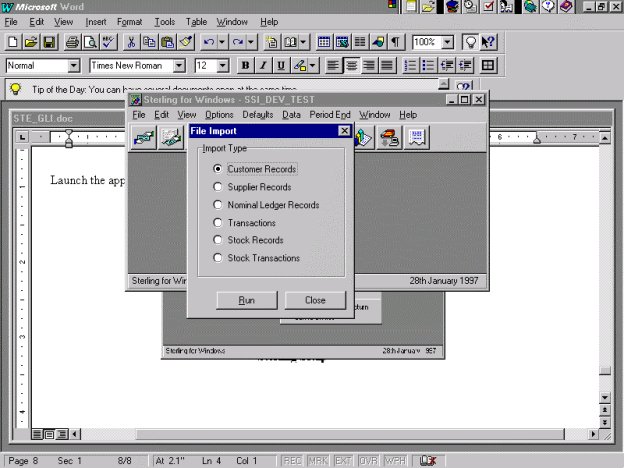Screen dimensions: 624x468
Task: Toggle Bold formatting
Action: tap(246, 66)
